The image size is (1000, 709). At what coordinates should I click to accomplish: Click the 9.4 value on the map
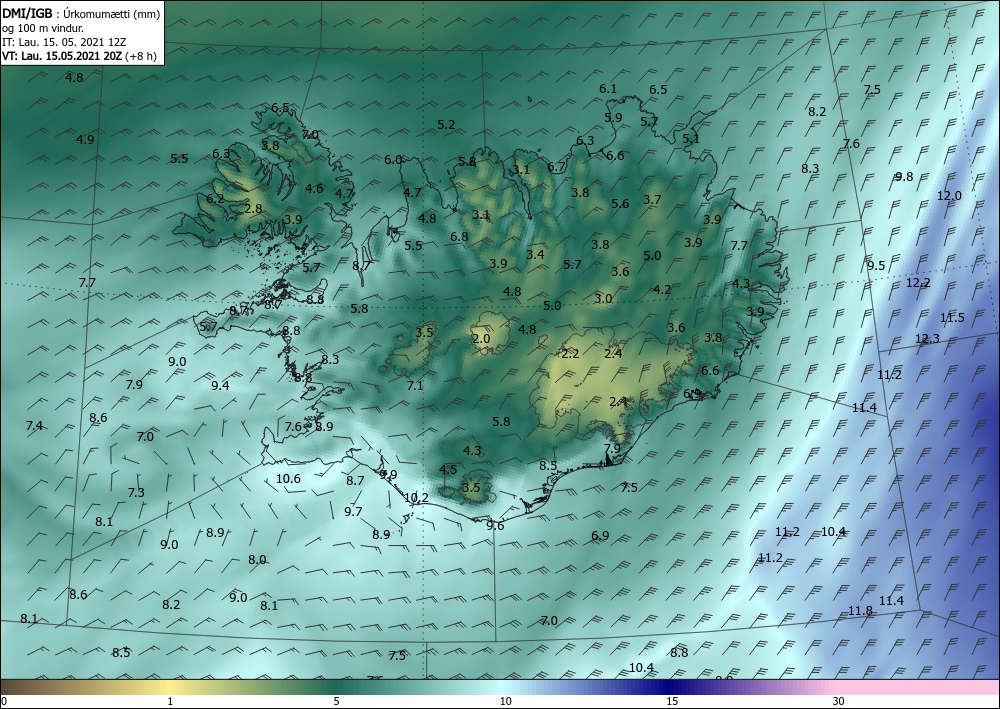coord(220,385)
